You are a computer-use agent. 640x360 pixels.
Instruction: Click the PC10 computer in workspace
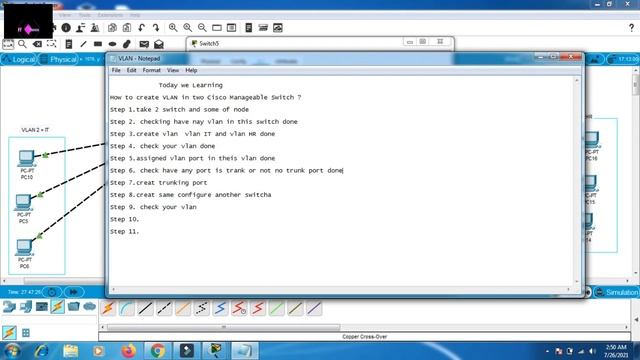point(27,159)
